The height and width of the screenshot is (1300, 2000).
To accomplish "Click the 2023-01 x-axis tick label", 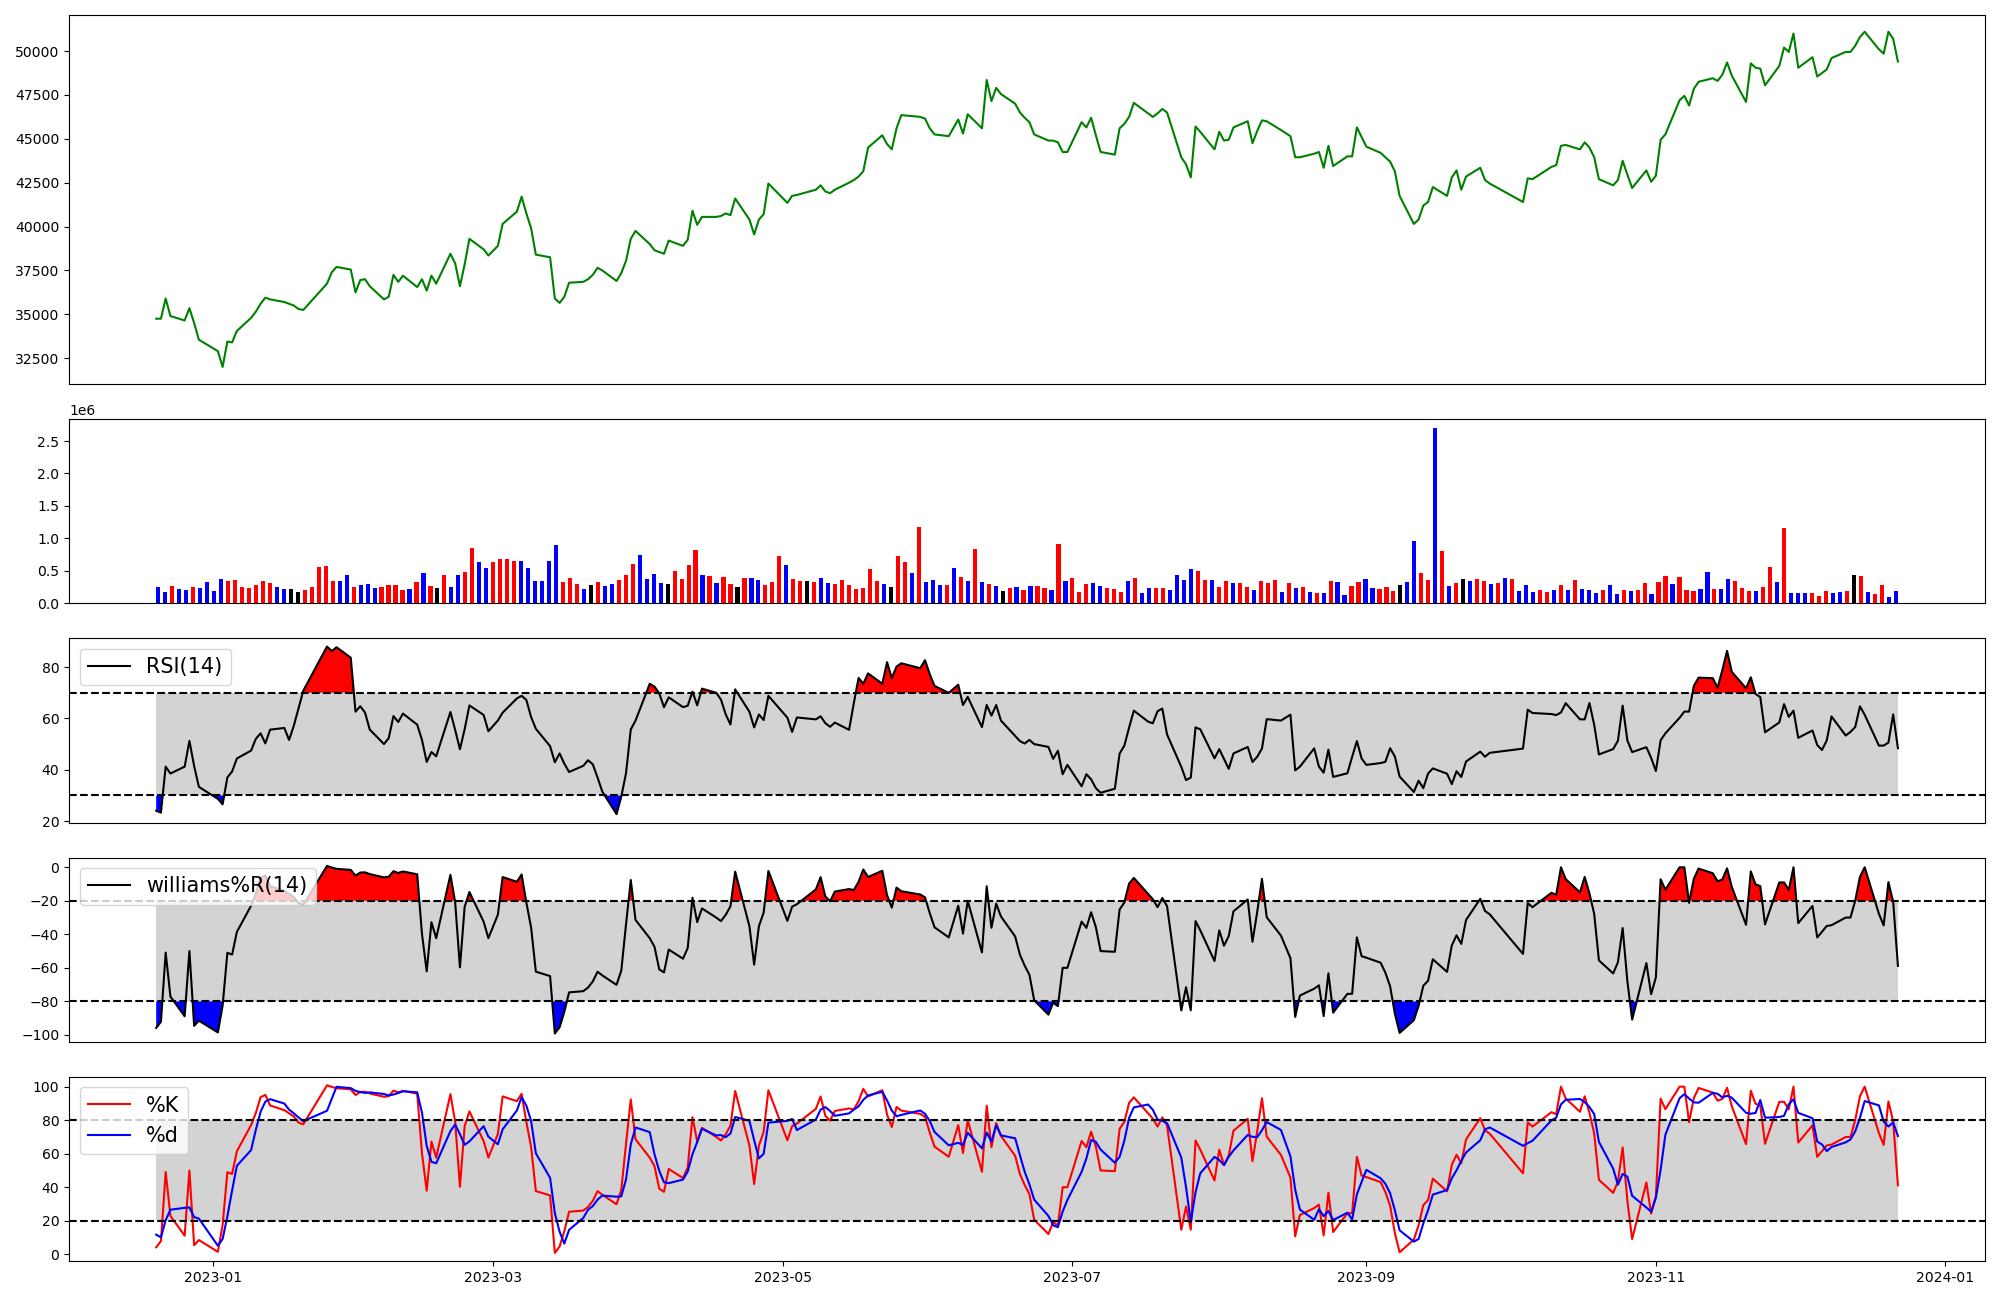I will (213, 1277).
